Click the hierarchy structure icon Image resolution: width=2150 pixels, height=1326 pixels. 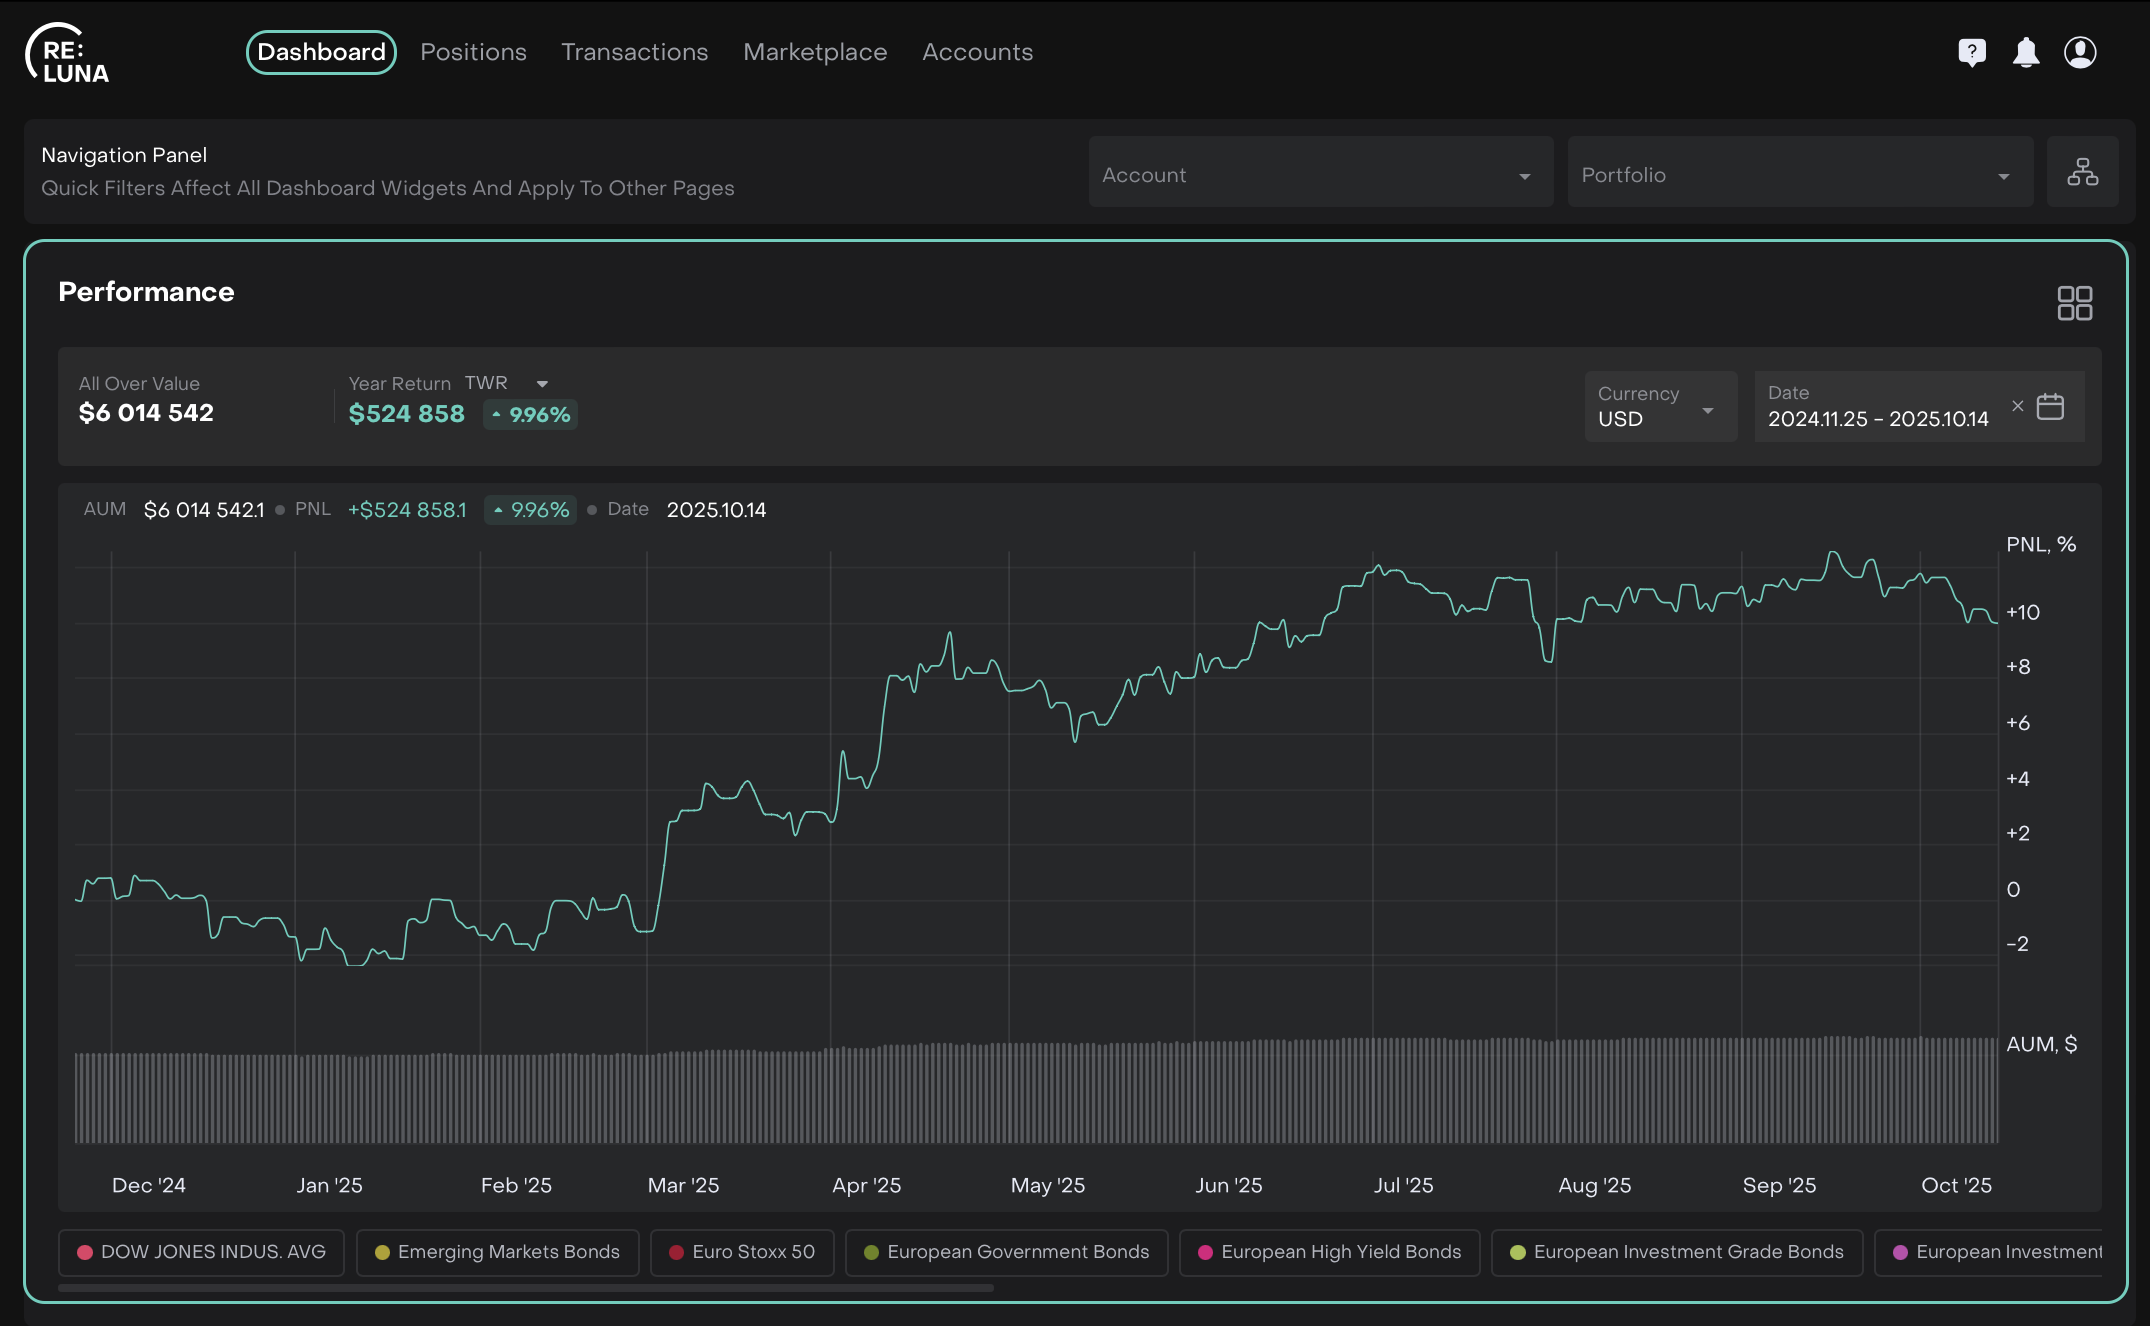click(2082, 172)
